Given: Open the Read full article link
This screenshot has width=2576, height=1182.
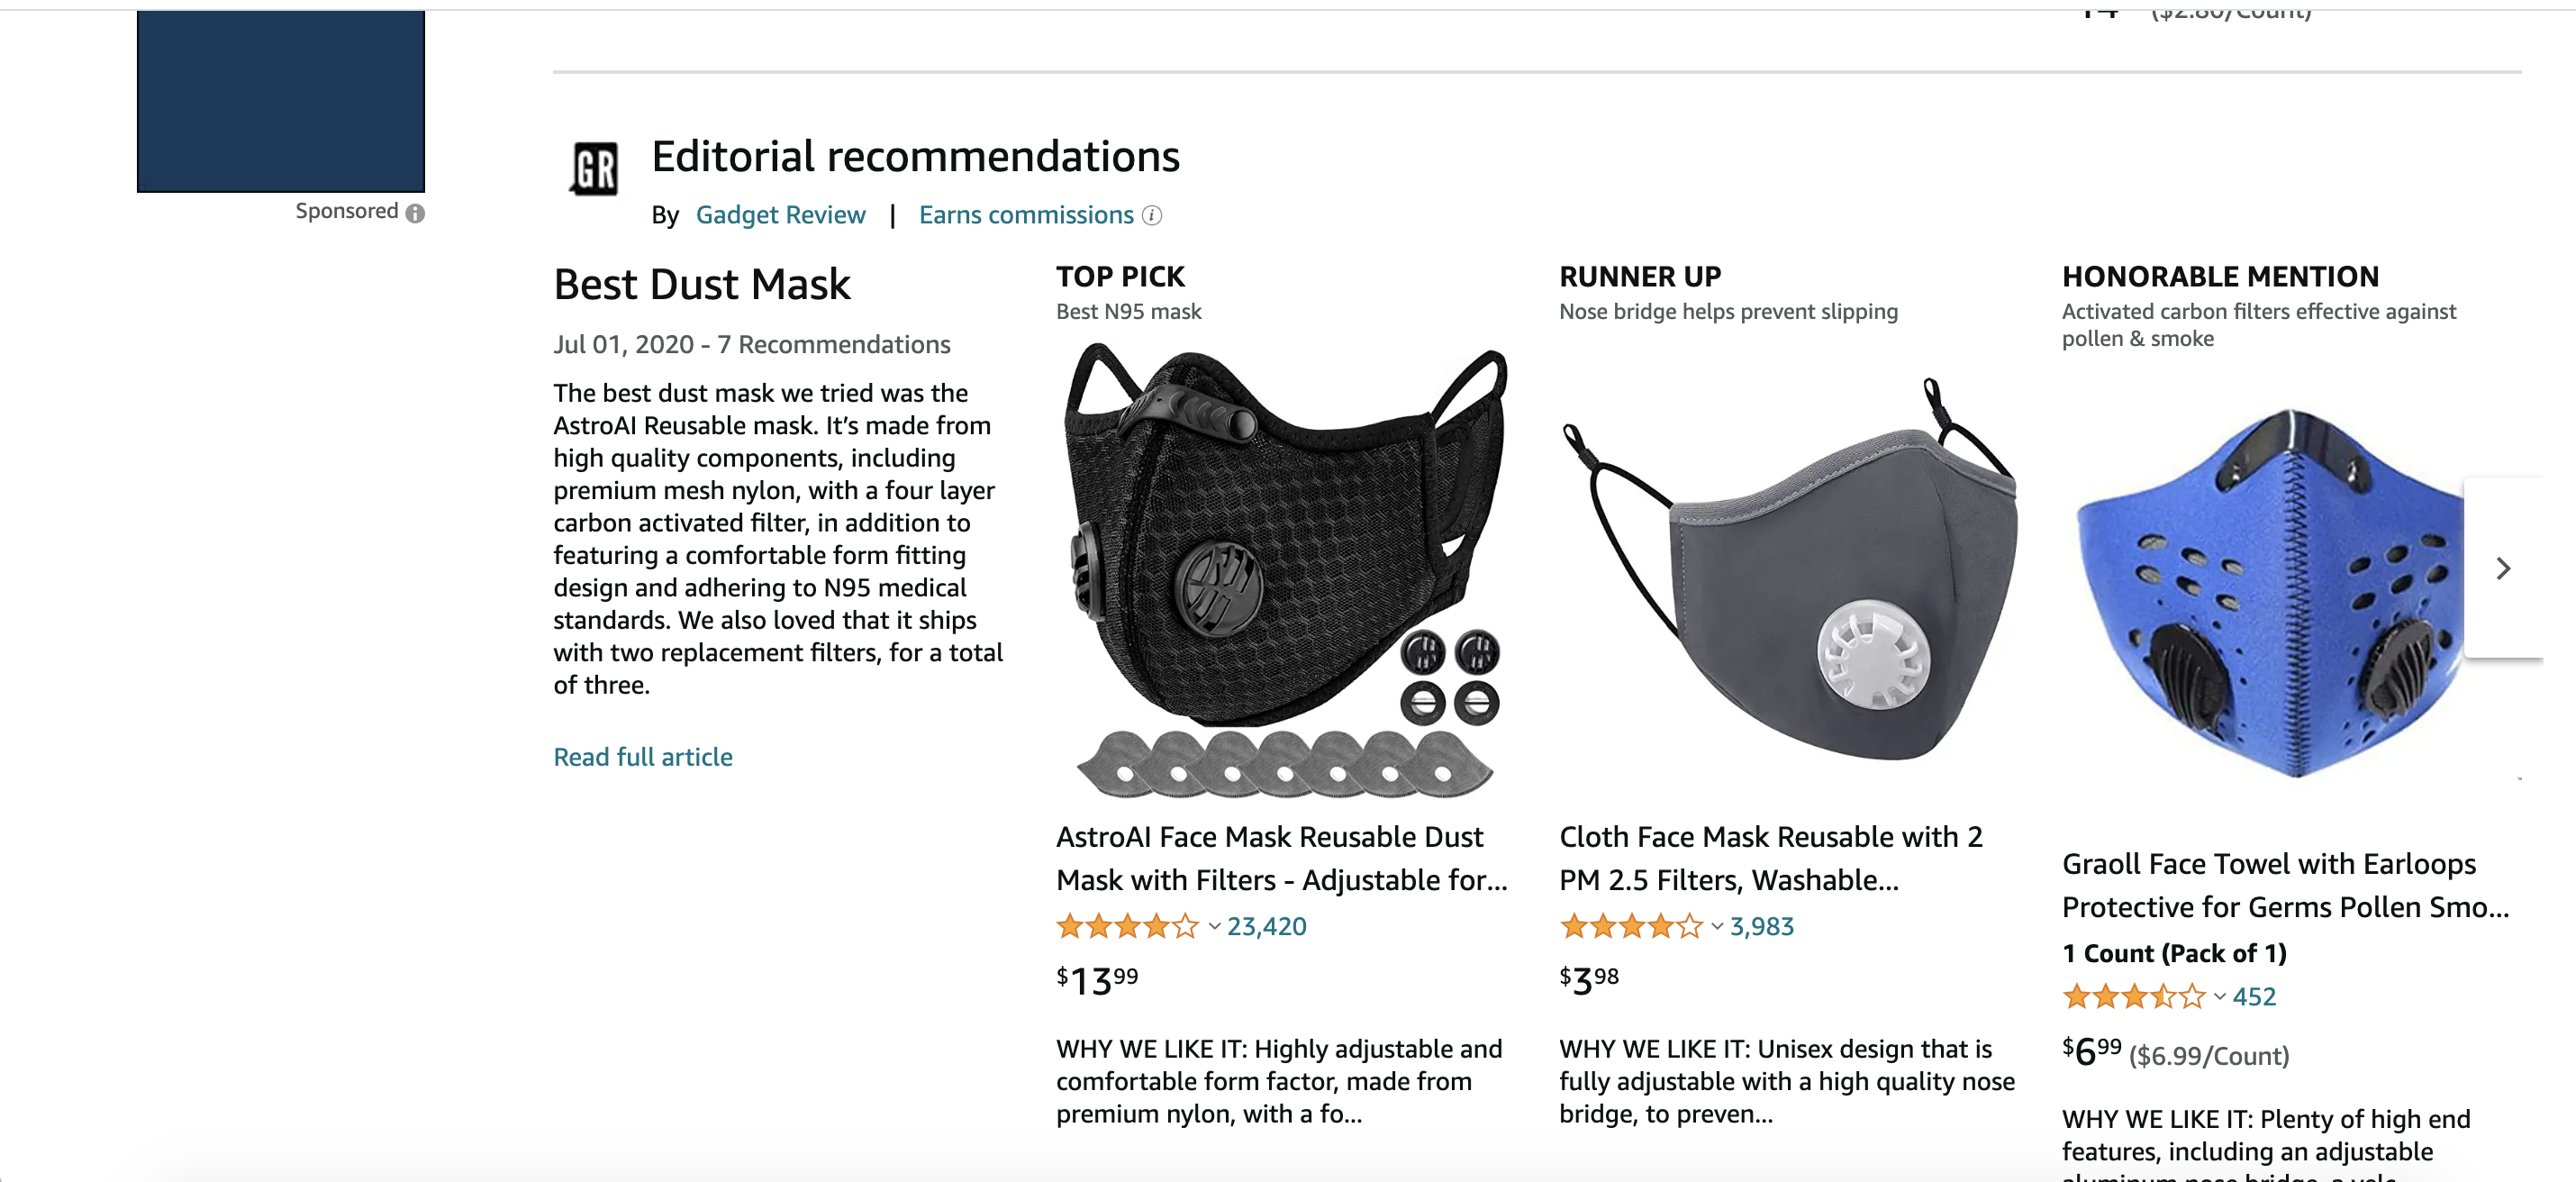Looking at the screenshot, I should coord(643,757).
